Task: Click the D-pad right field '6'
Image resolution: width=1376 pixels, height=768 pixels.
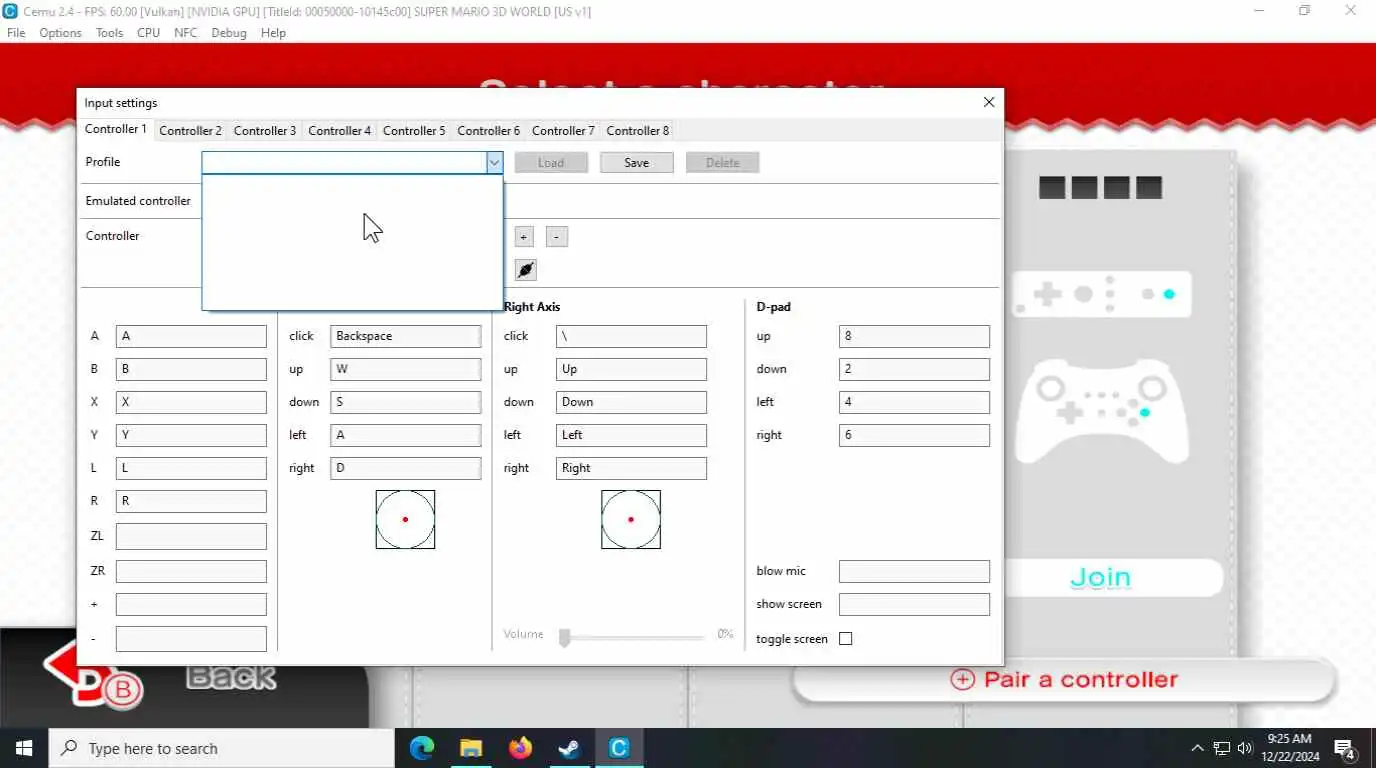Action: click(x=914, y=435)
